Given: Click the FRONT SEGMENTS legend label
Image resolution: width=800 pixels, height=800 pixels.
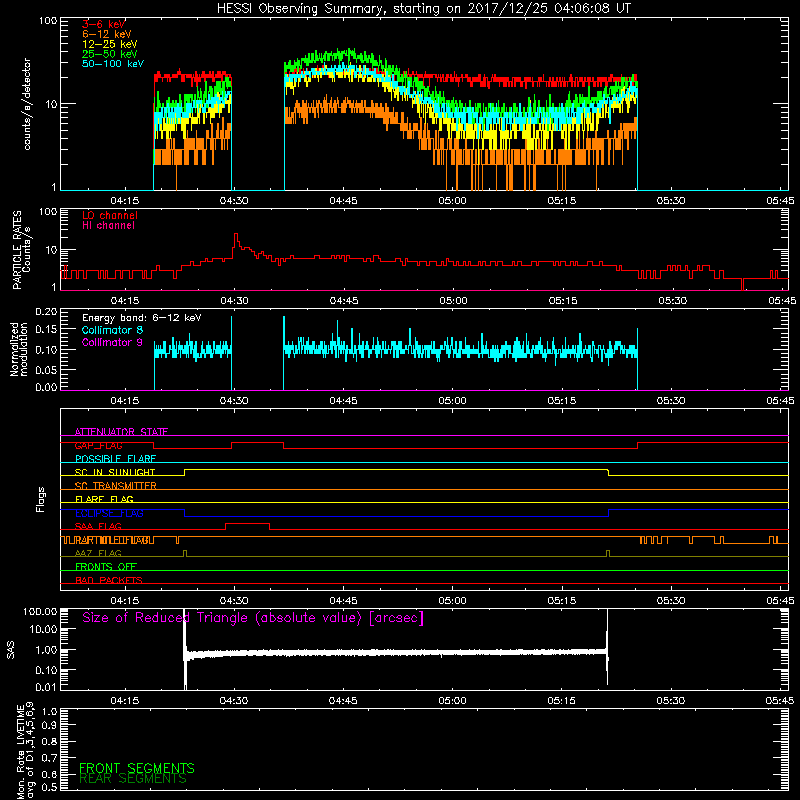Looking at the screenshot, I should pos(137,768).
